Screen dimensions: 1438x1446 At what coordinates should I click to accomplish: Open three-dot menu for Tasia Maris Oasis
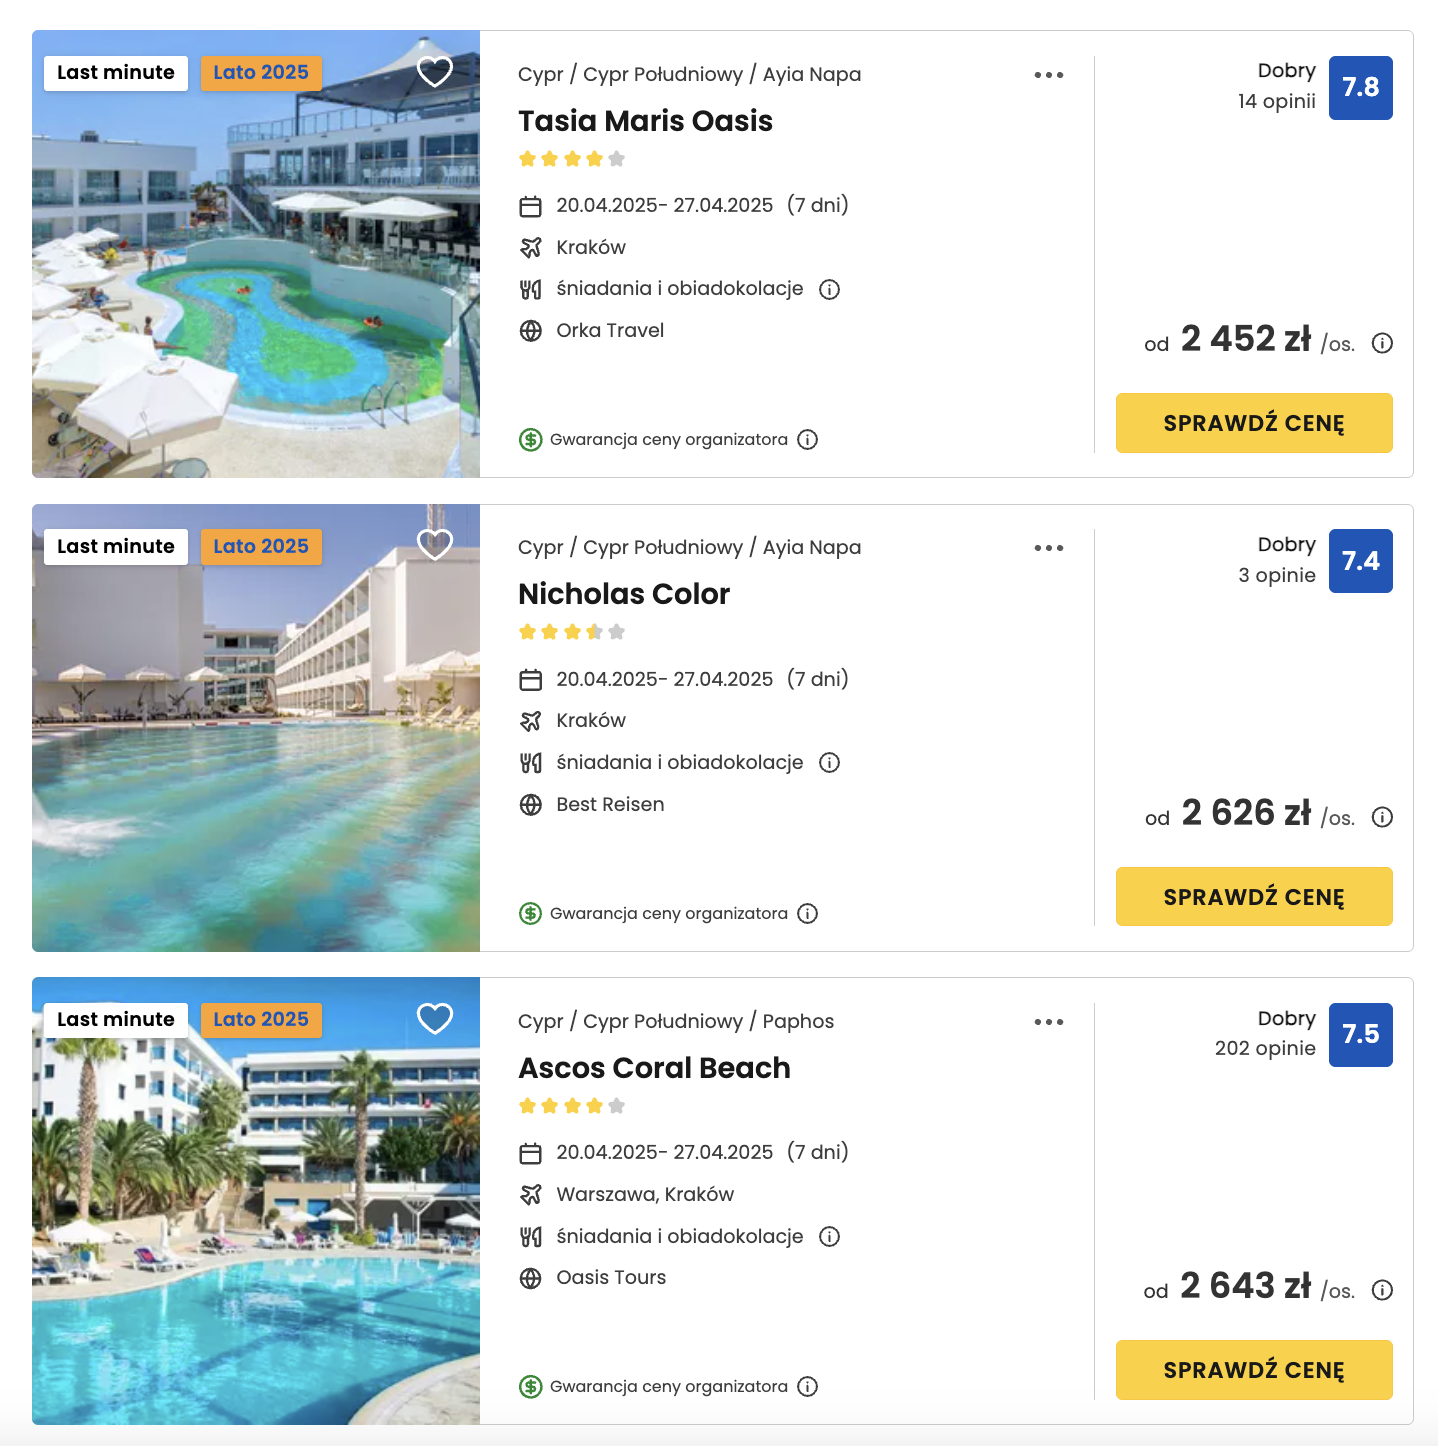pyautogui.click(x=1049, y=75)
